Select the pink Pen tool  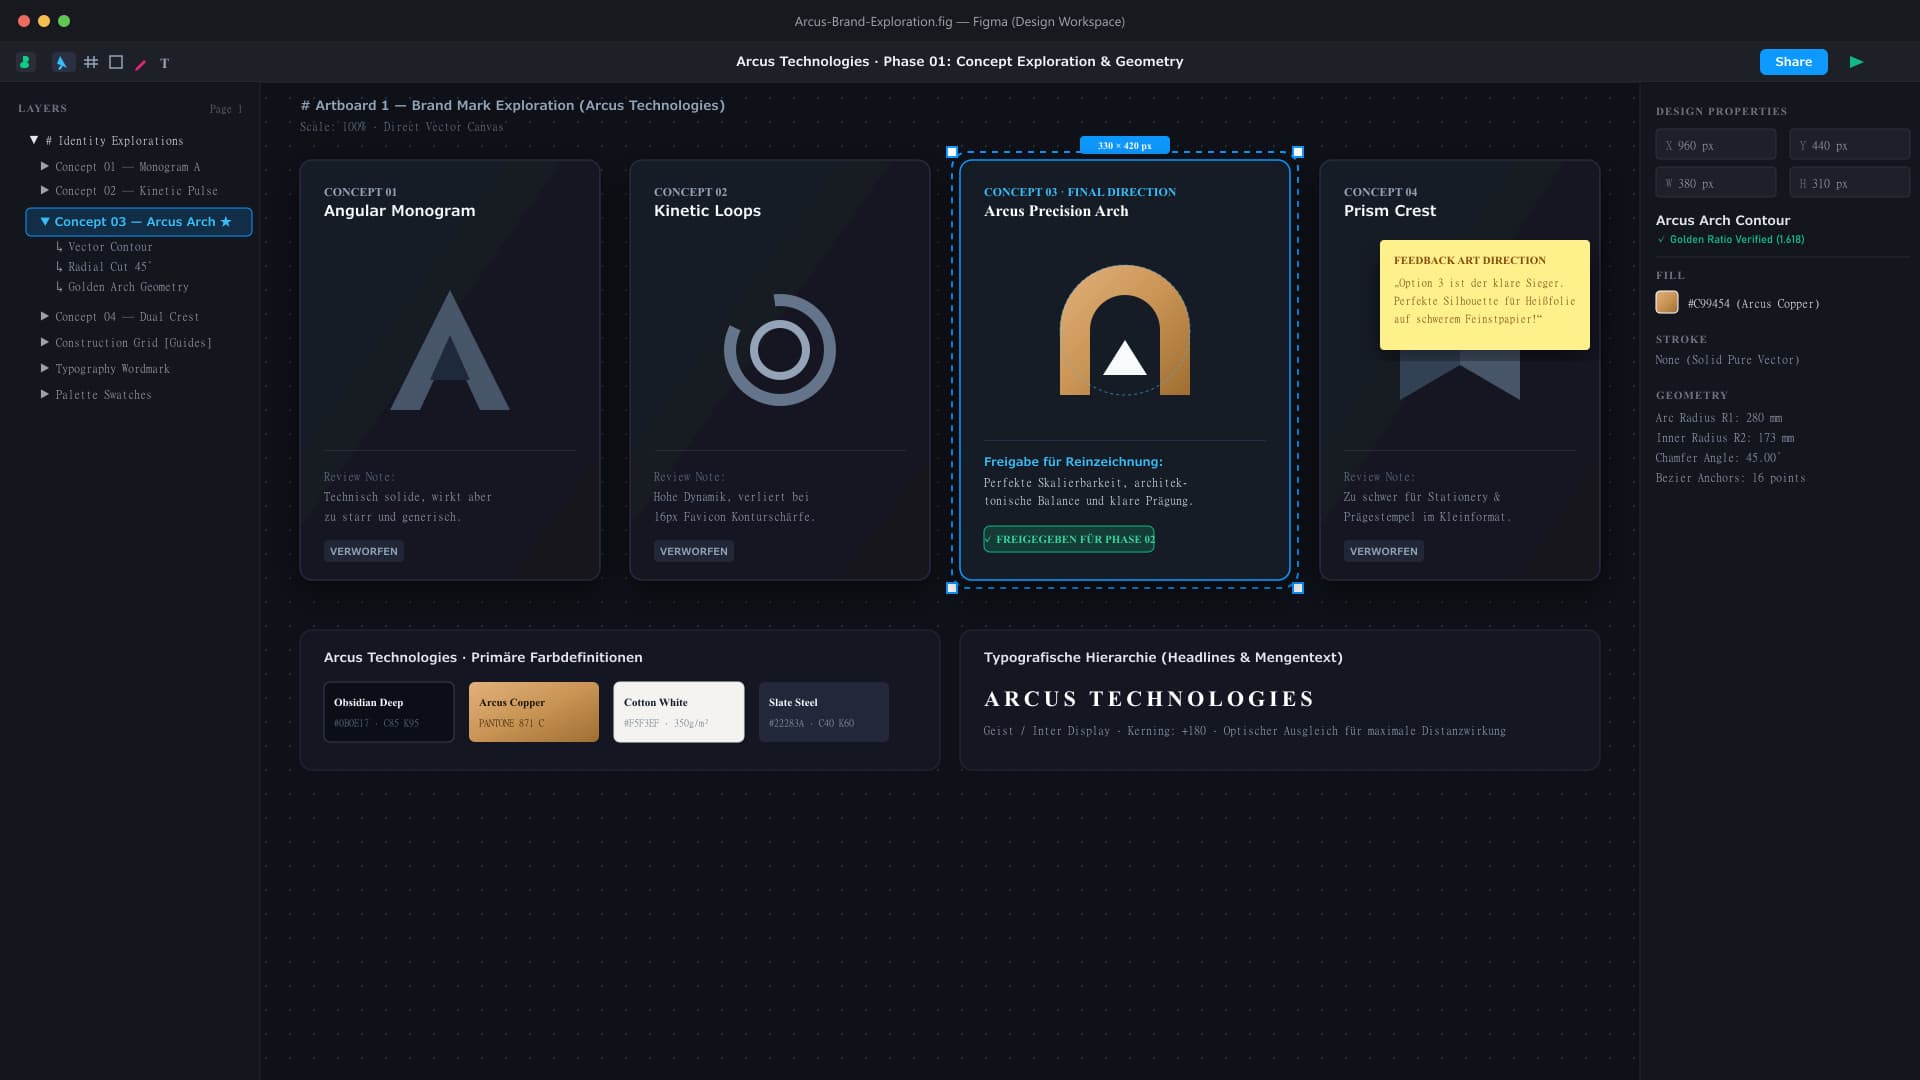click(x=141, y=63)
